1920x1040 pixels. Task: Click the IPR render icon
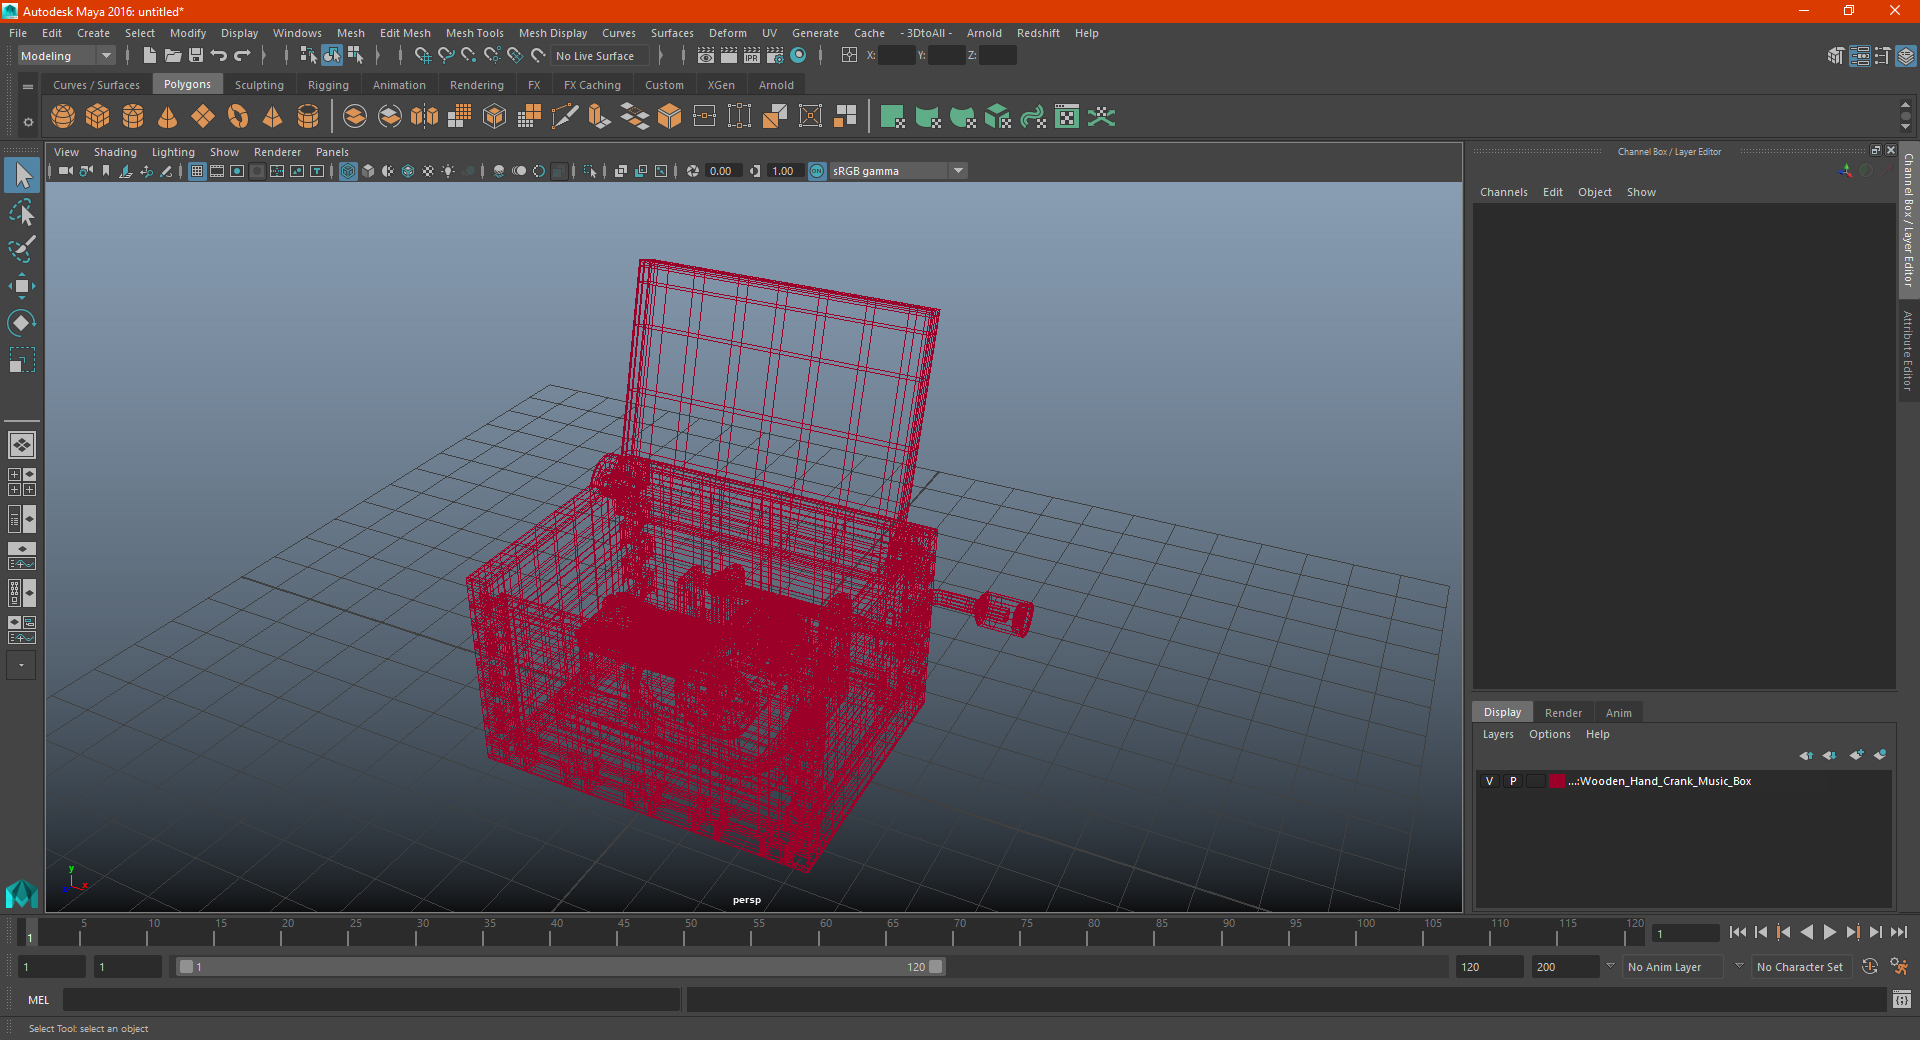tap(752, 56)
